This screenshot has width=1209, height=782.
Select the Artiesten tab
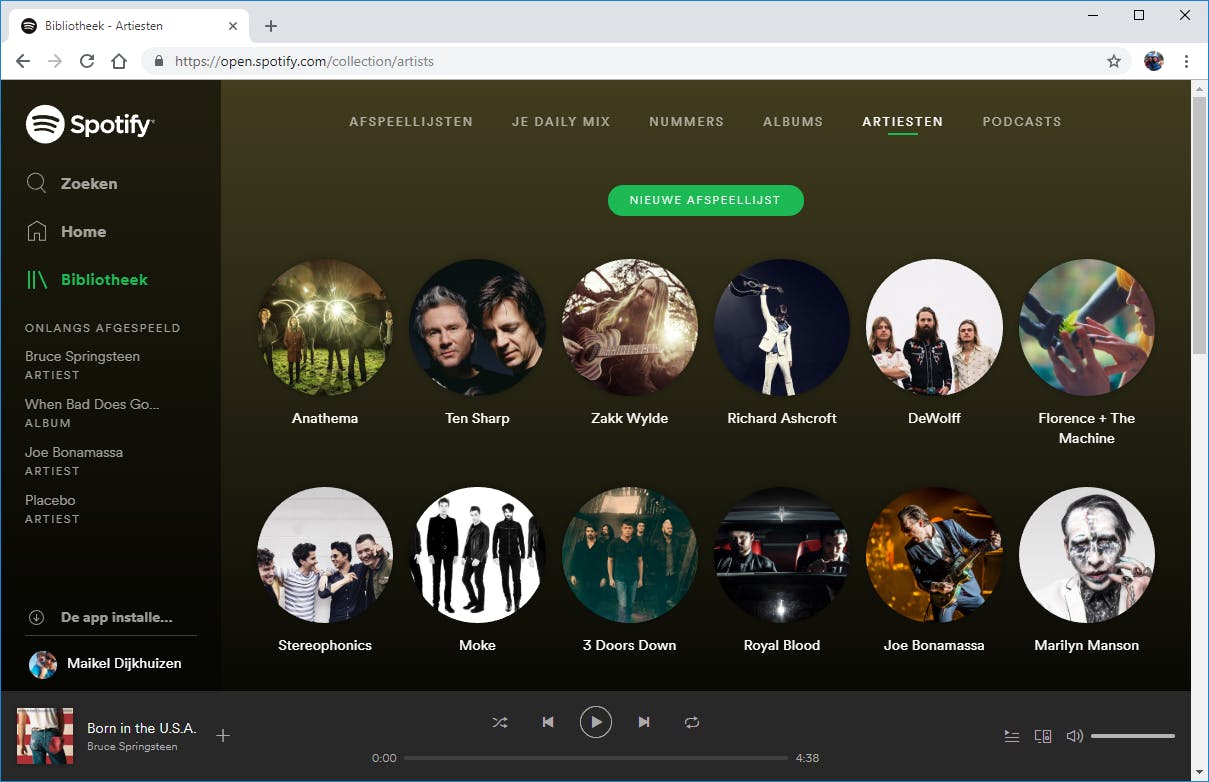(902, 121)
